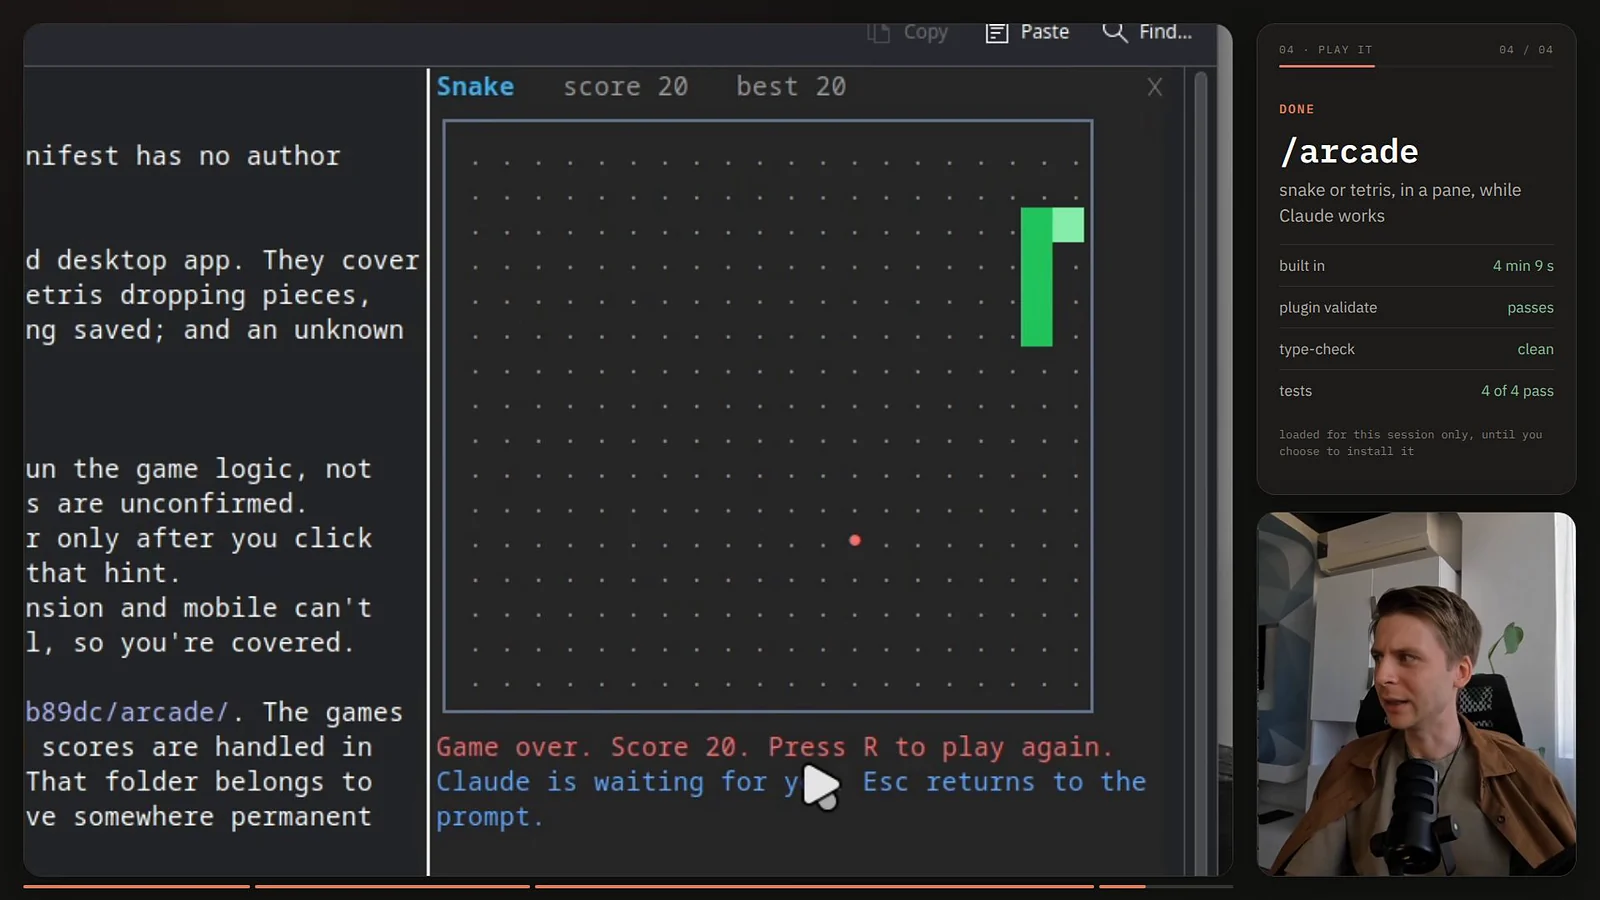Click the '04 / 04' step counter
Screen dimensions: 1600x900
1526,50
